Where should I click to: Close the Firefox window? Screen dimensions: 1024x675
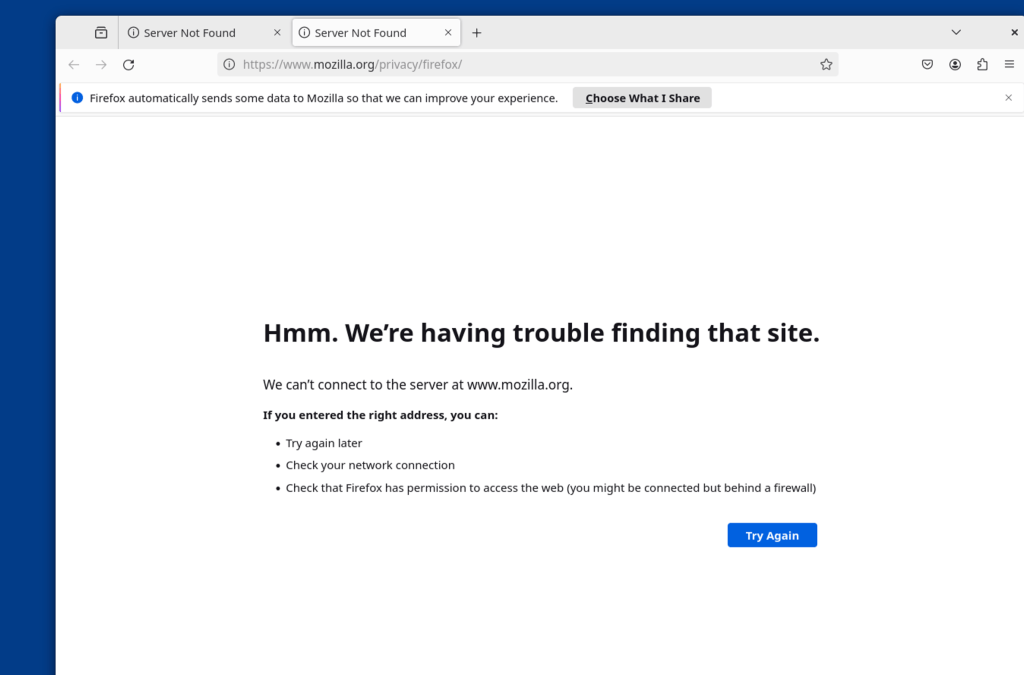[1014, 32]
